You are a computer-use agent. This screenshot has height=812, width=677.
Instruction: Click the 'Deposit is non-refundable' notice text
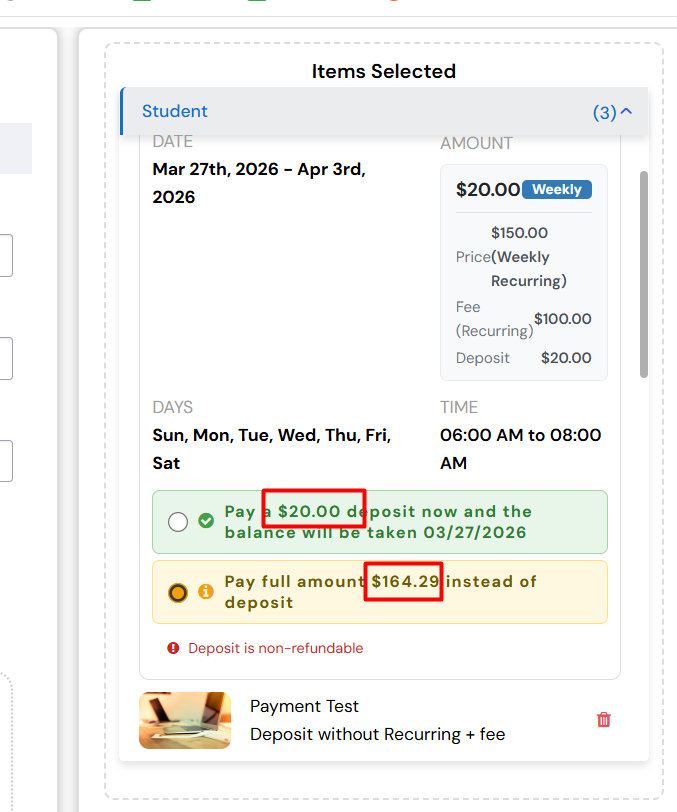pyautogui.click(x=276, y=648)
